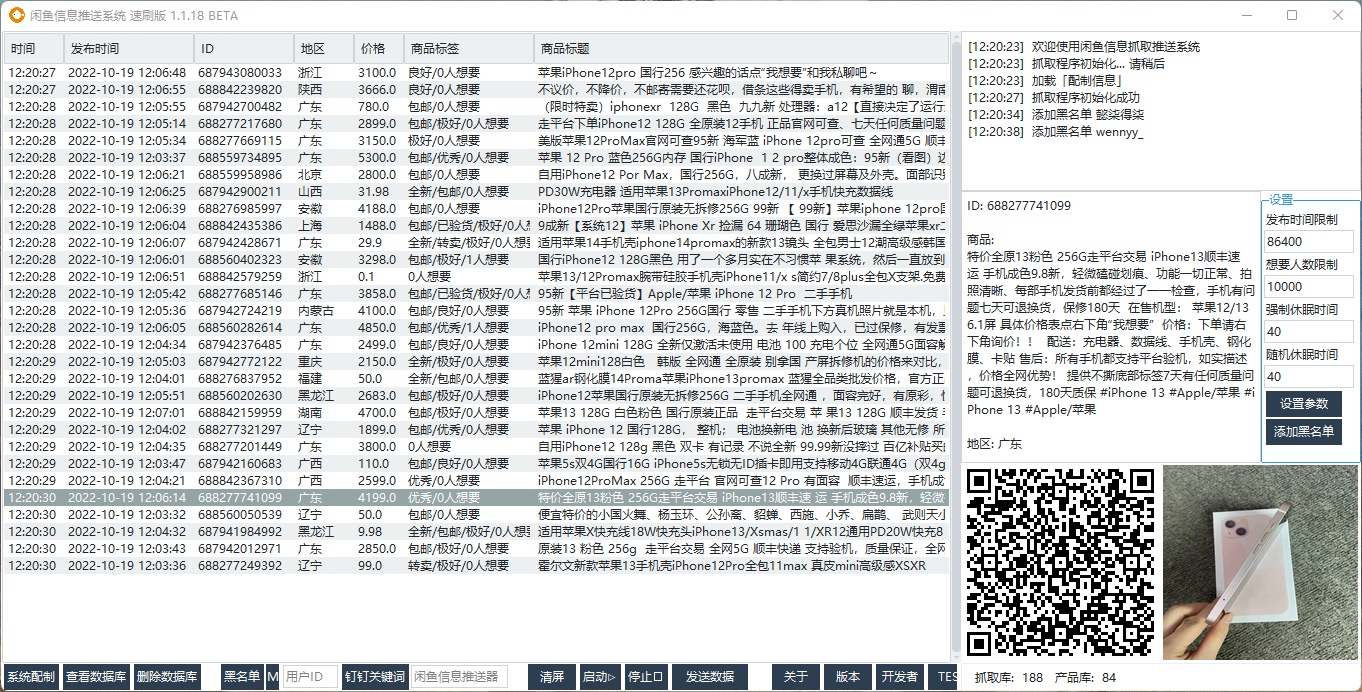Focus the 随机休眠时间 value field
The image size is (1362, 692).
click(x=1309, y=377)
